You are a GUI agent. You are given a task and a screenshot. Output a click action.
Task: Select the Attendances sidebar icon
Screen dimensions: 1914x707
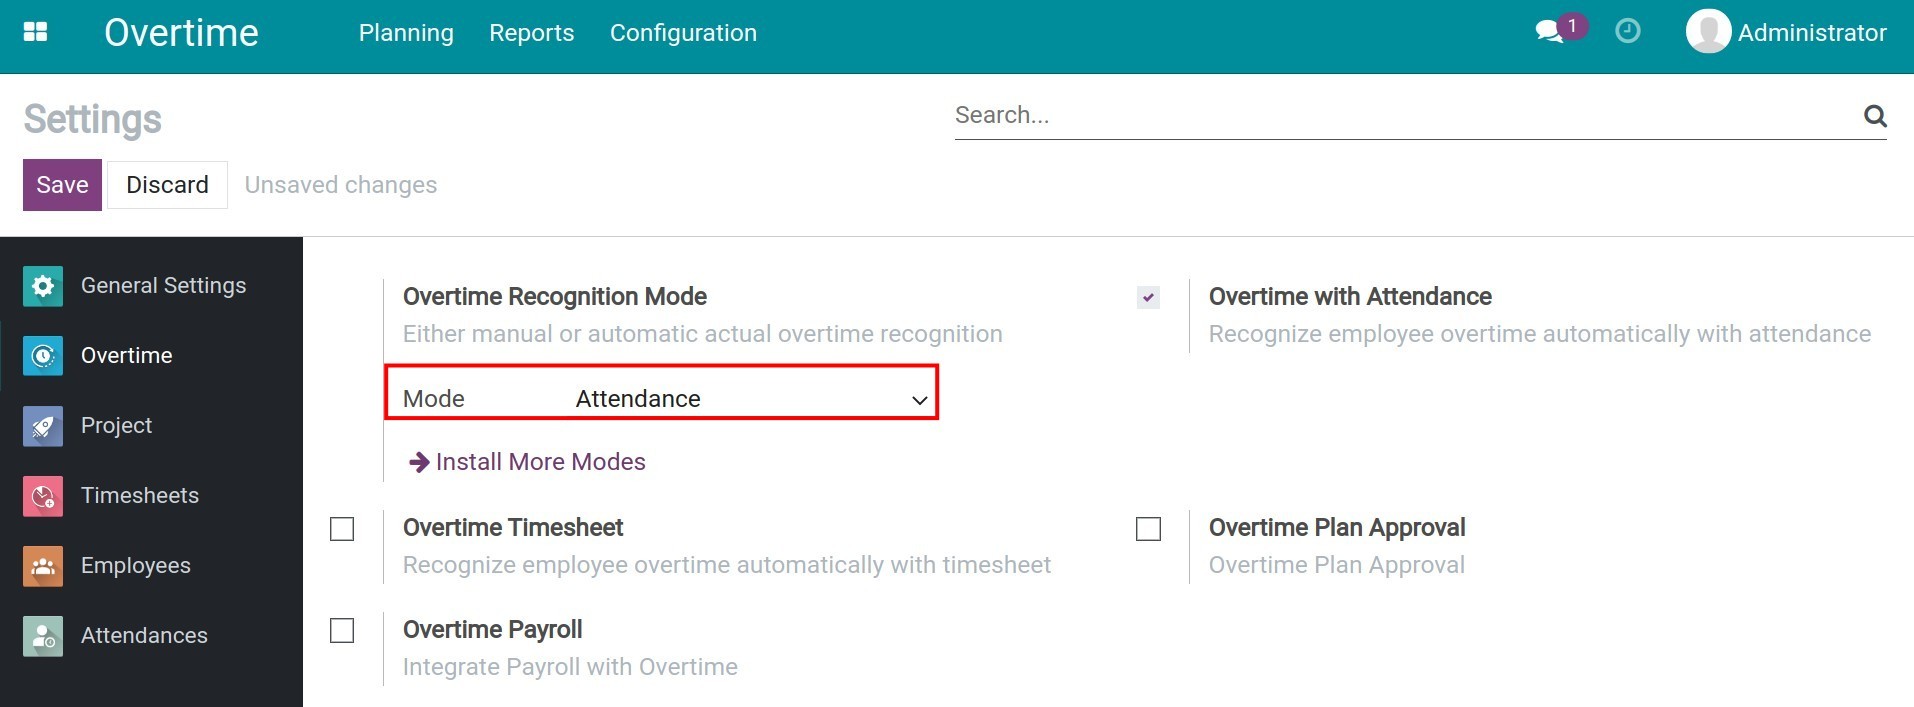(43, 636)
